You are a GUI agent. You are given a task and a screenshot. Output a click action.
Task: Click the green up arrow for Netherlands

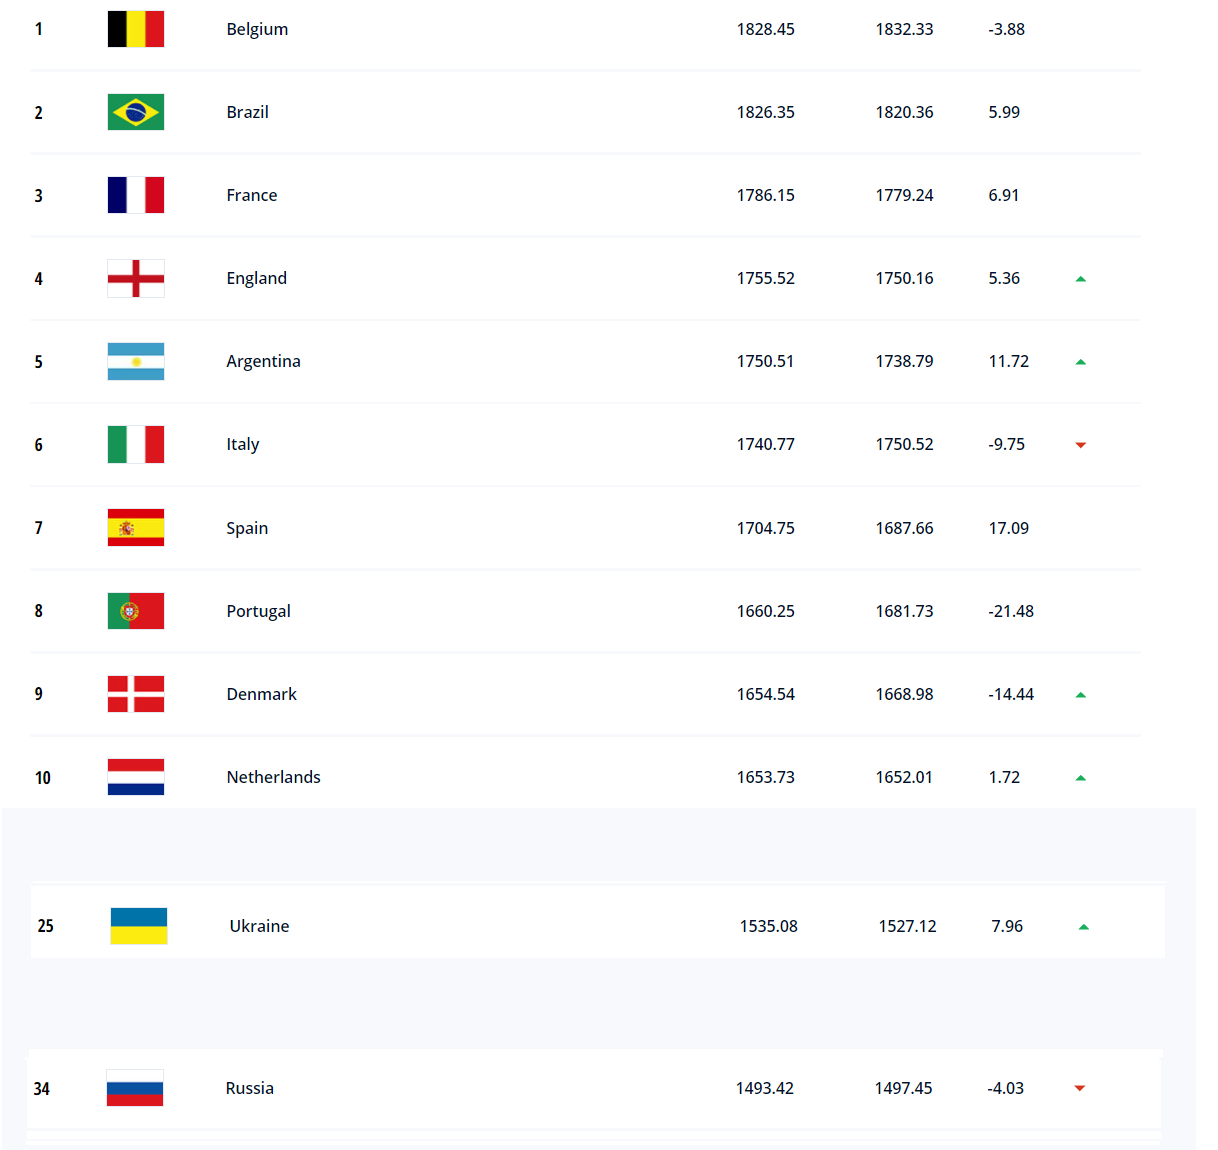tap(1080, 778)
